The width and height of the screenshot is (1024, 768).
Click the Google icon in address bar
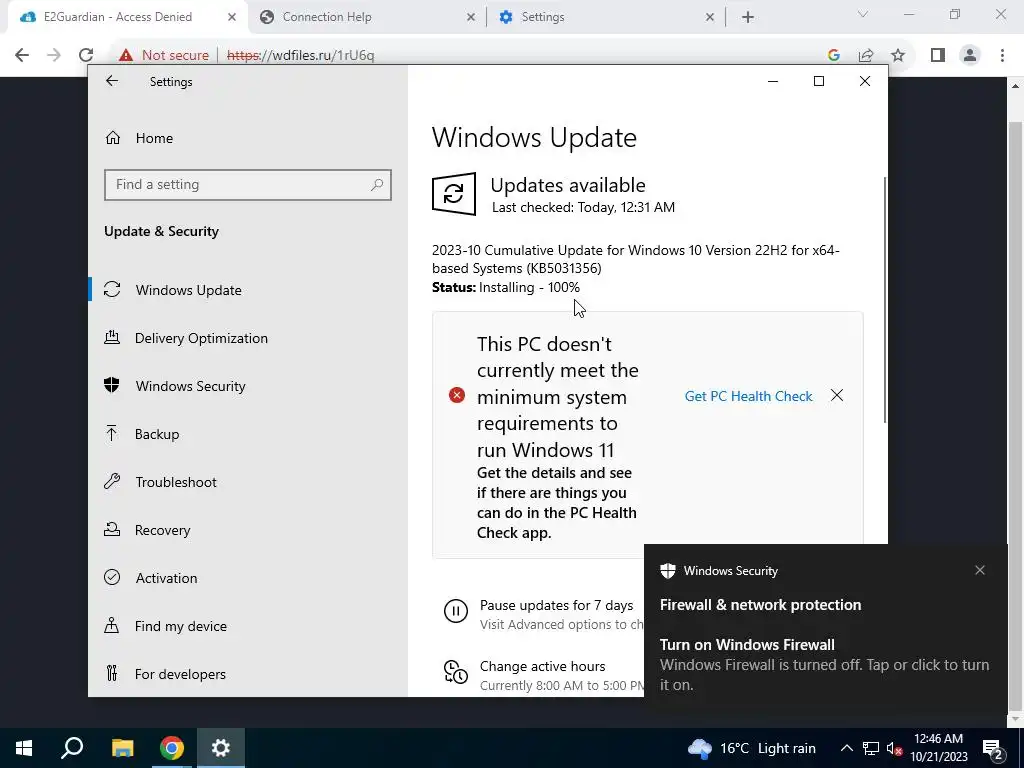tap(833, 56)
